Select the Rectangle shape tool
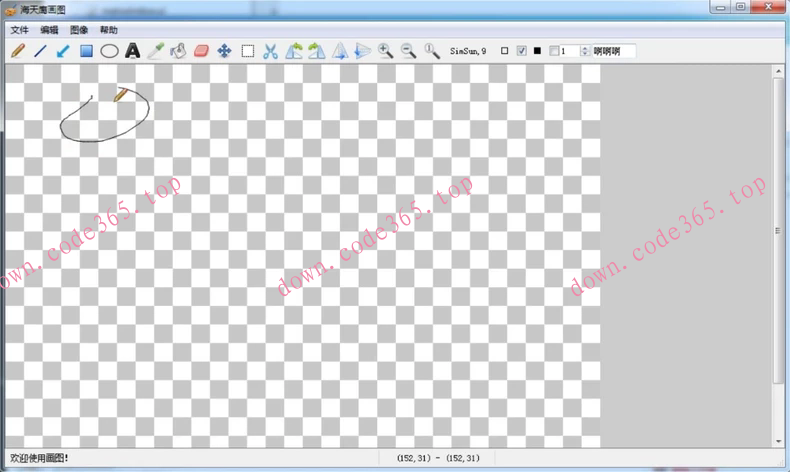 pyautogui.click(x=86, y=51)
